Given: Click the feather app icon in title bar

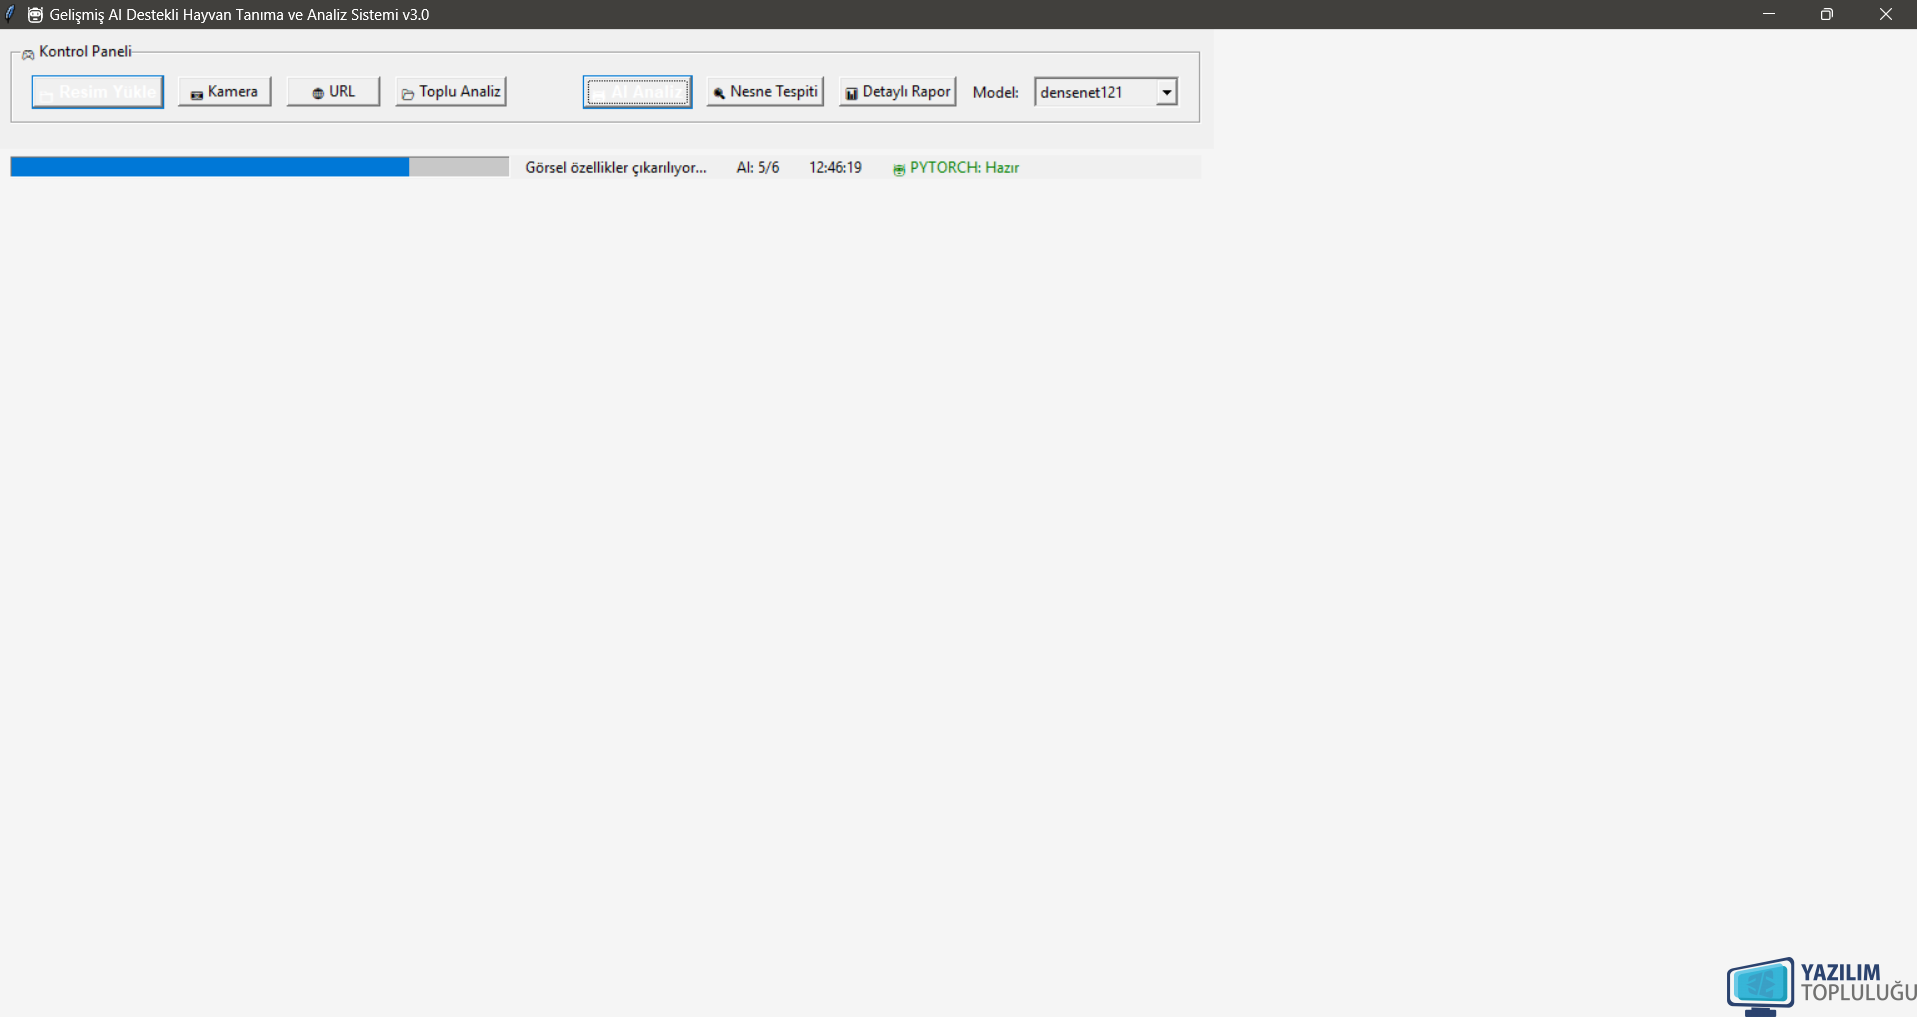Looking at the screenshot, I should (10, 14).
